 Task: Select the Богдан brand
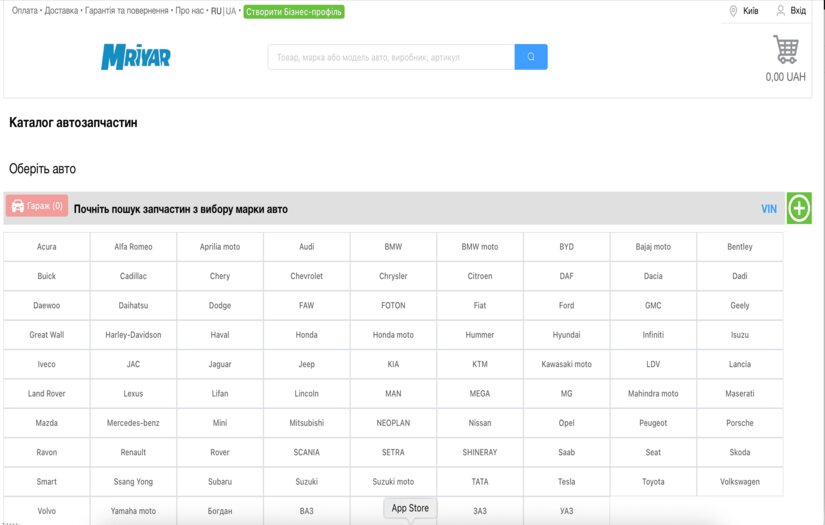(220, 511)
